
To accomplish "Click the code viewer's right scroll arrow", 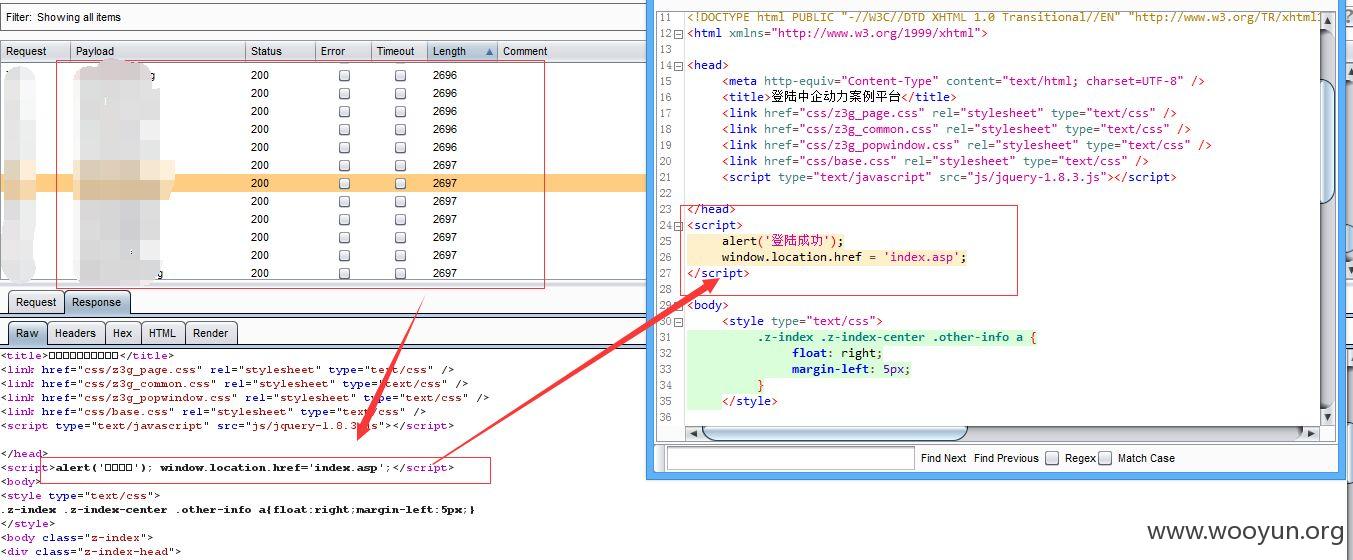I will 1310,433.
